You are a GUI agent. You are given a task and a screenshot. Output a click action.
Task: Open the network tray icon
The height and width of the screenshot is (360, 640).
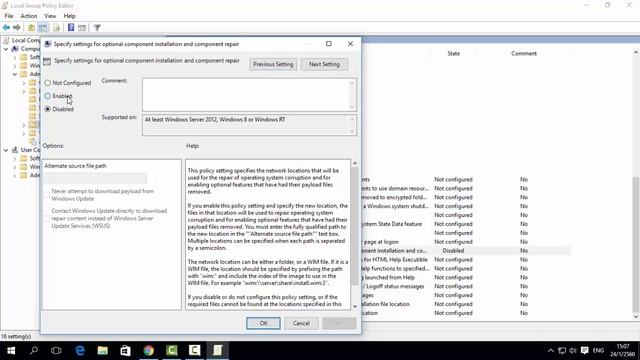tap(562, 351)
